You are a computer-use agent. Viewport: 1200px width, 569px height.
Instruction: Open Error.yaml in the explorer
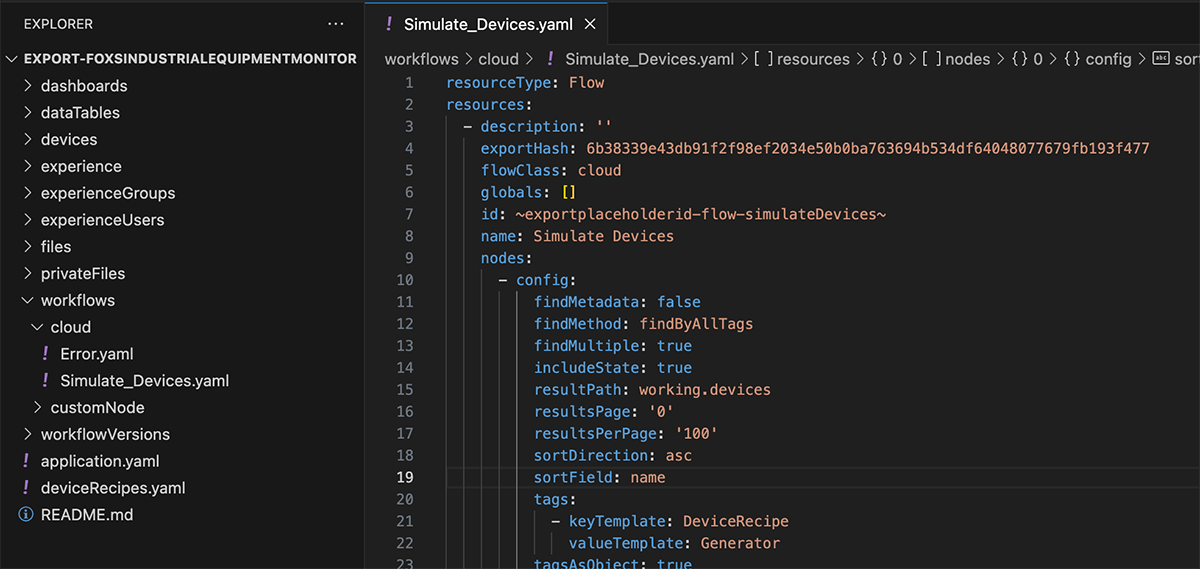click(x=97, y=354)
